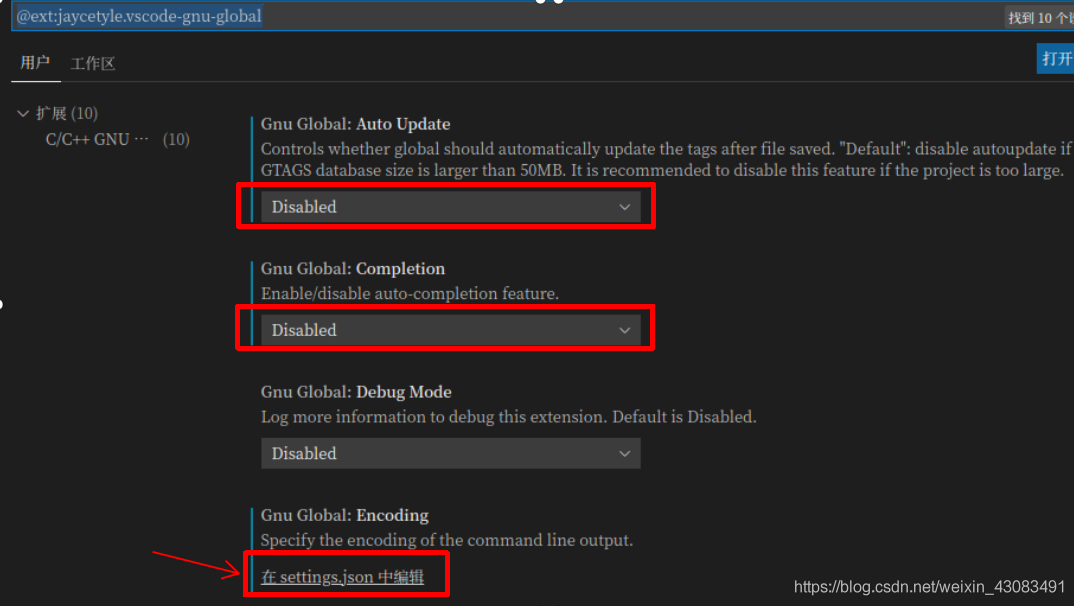
Task: Click the Log more information description text
Action: [508, 417]
